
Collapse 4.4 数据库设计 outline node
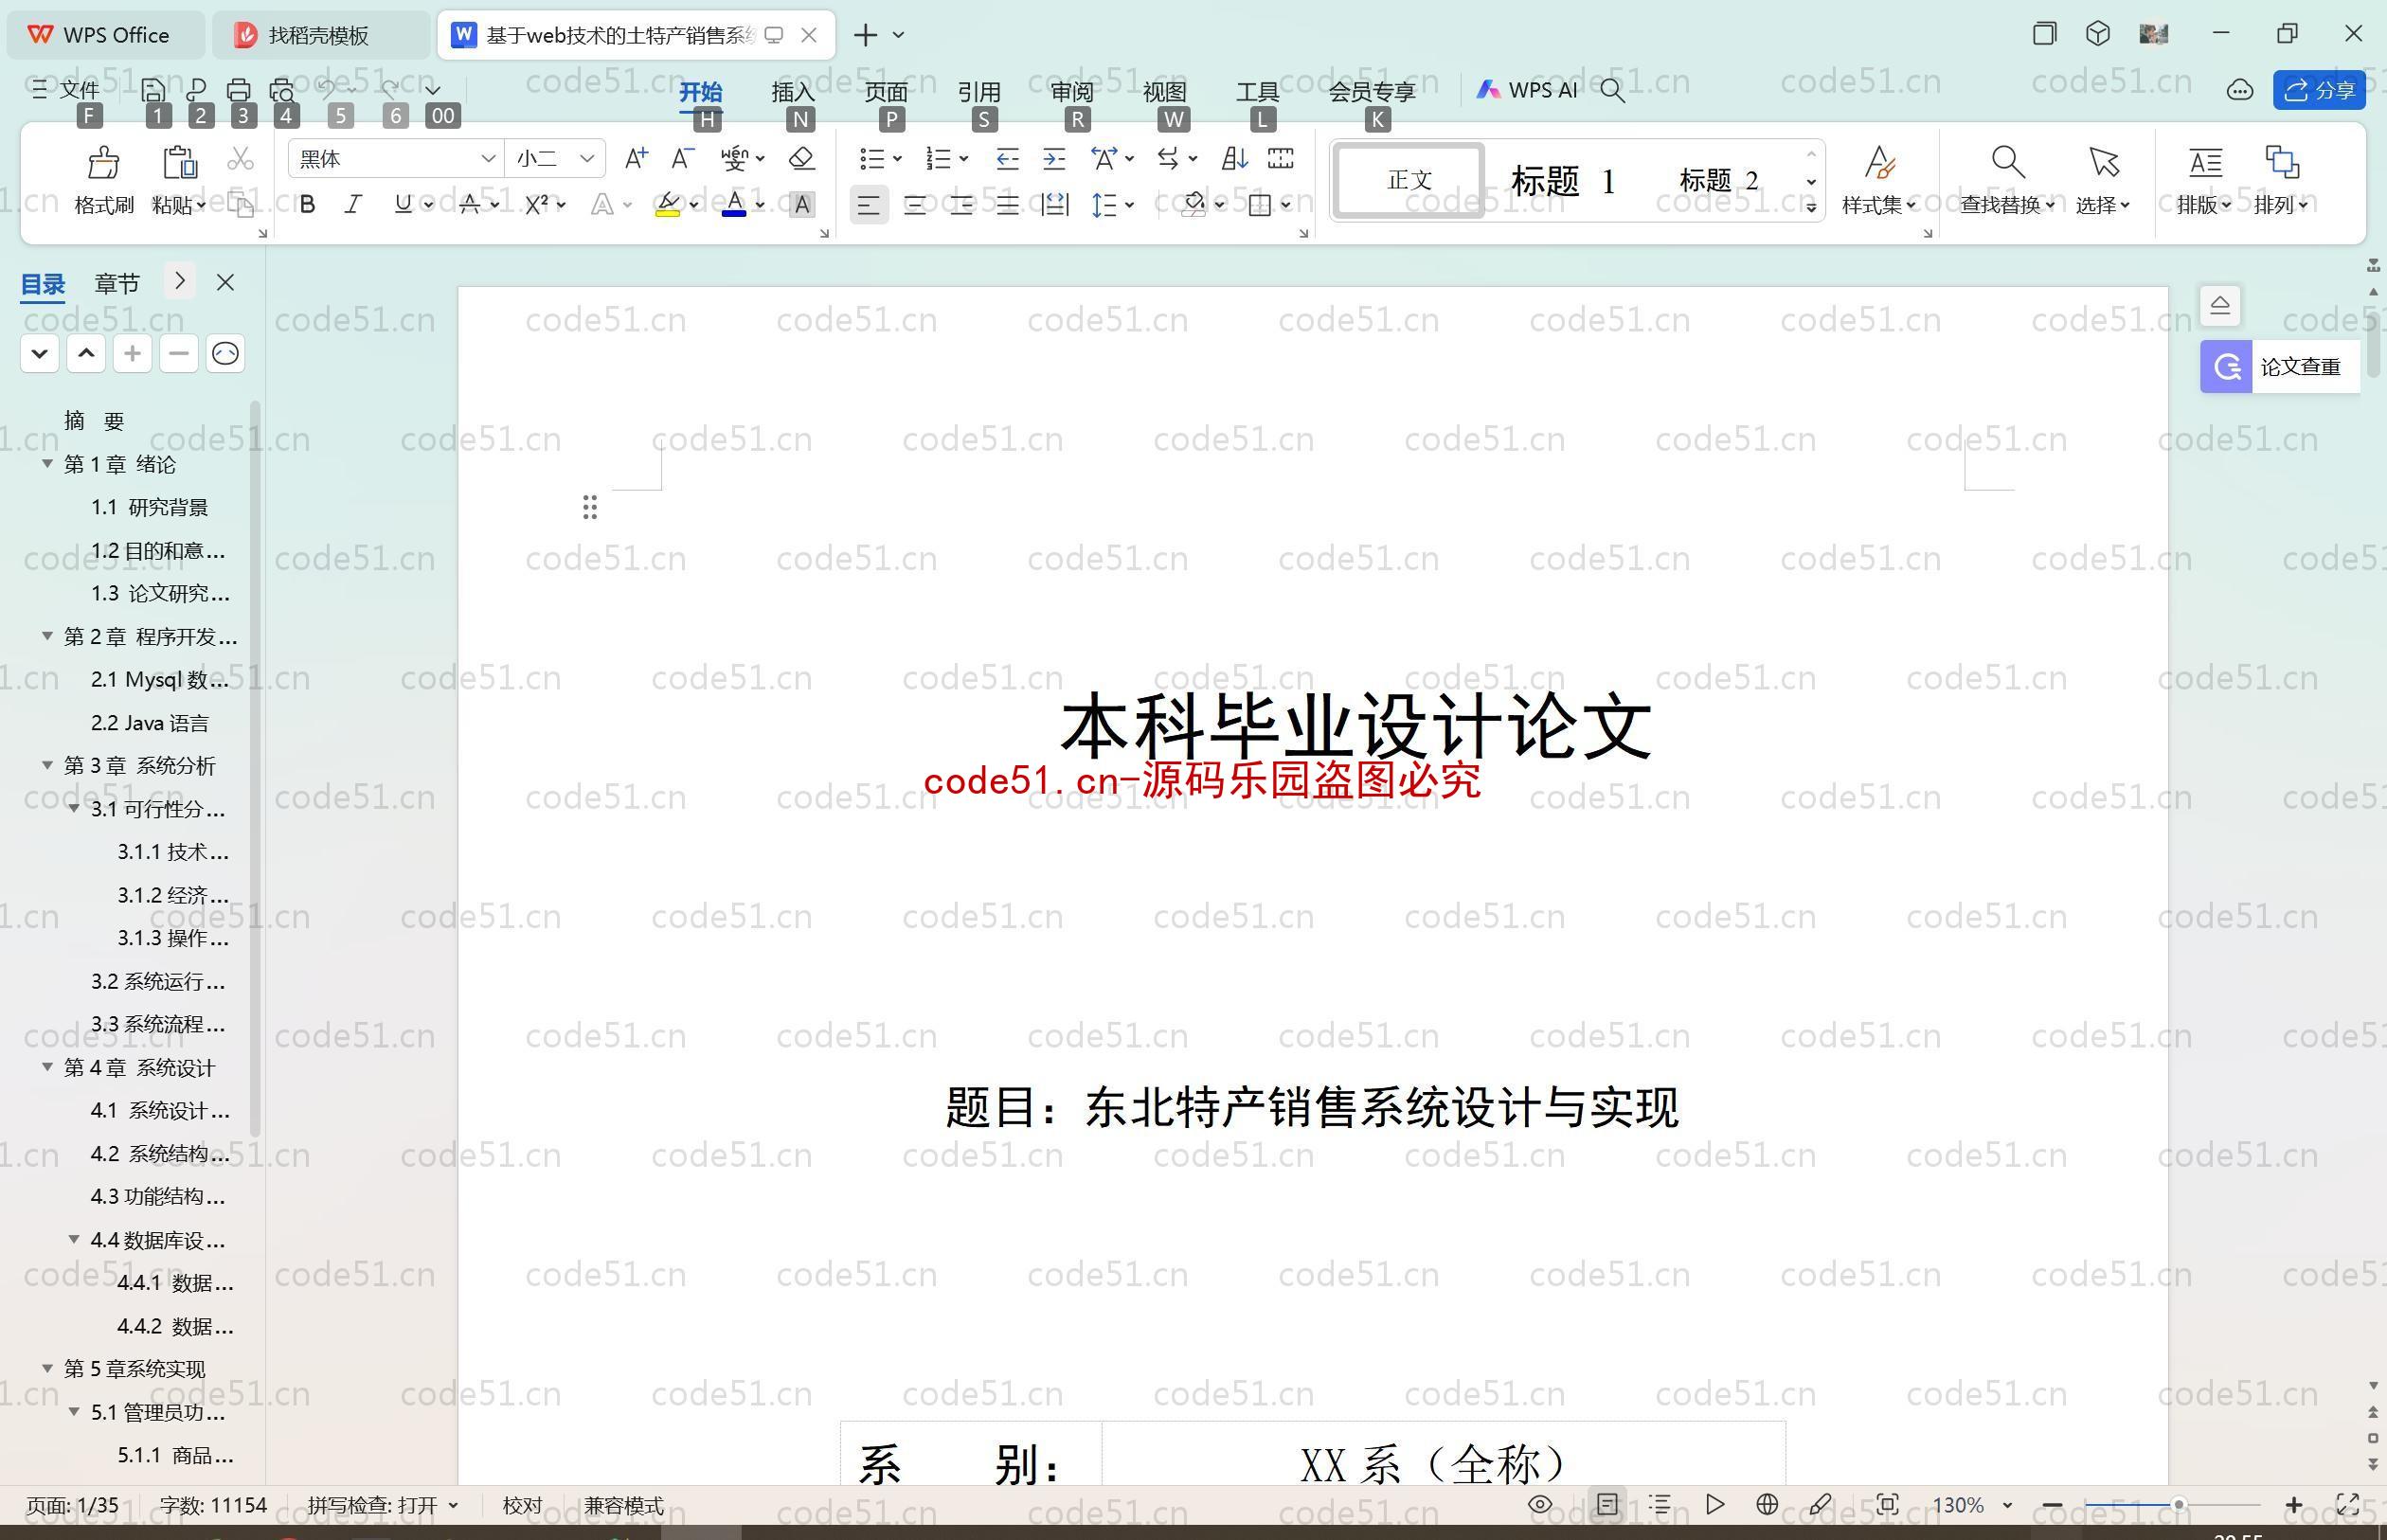[74, 1239]
